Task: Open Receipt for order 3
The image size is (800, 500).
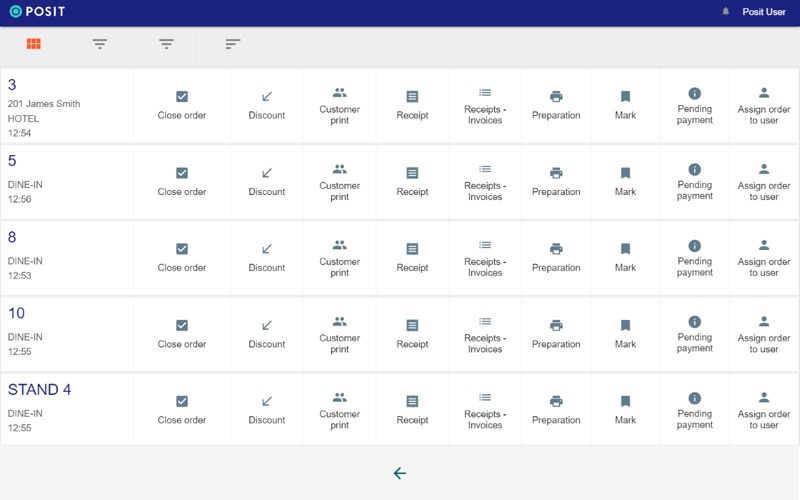Action: [x=412, y=106]
